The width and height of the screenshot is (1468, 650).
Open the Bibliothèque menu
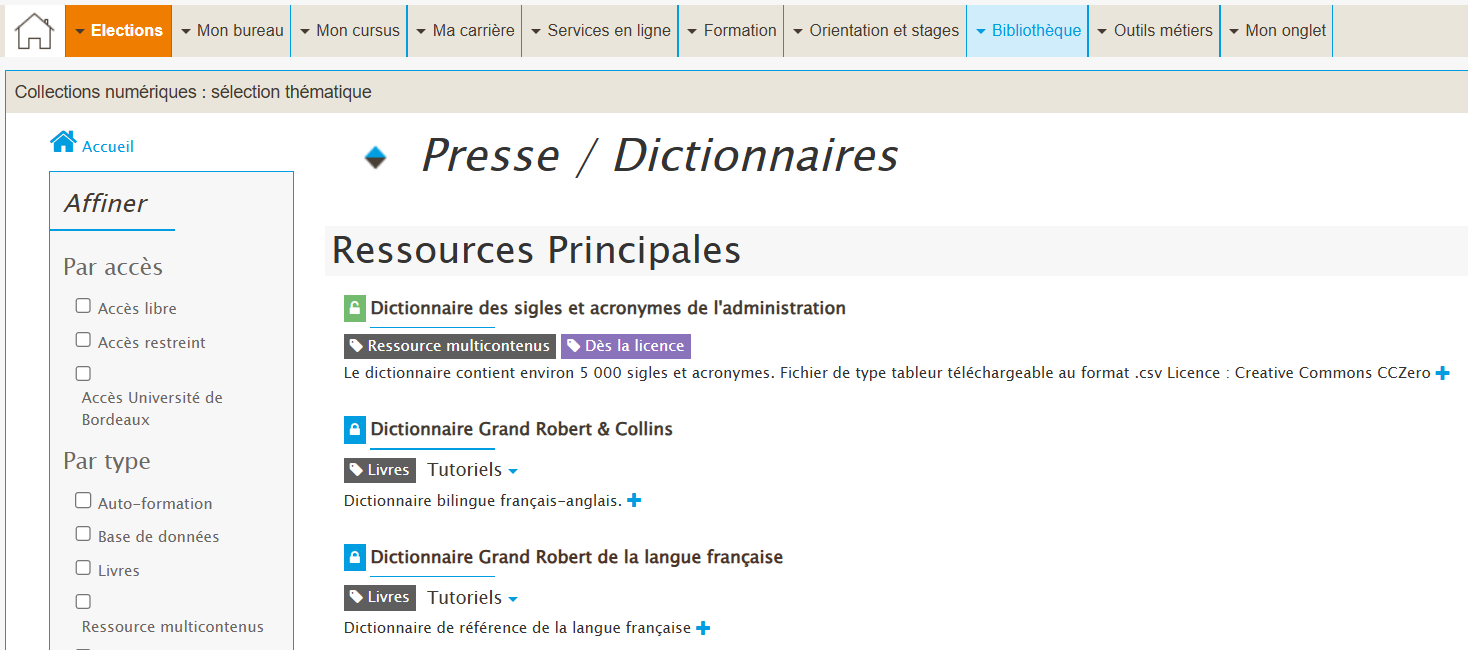[x=1027, y=31]
